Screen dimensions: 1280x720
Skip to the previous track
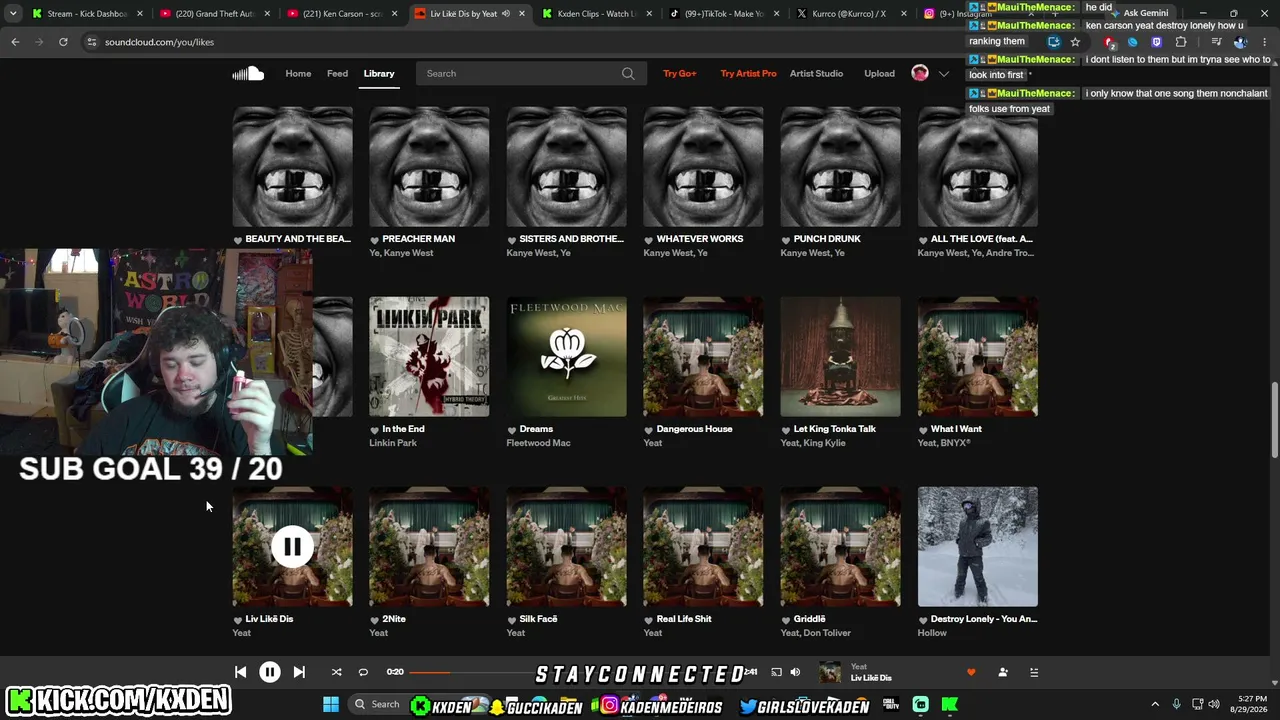240,673
